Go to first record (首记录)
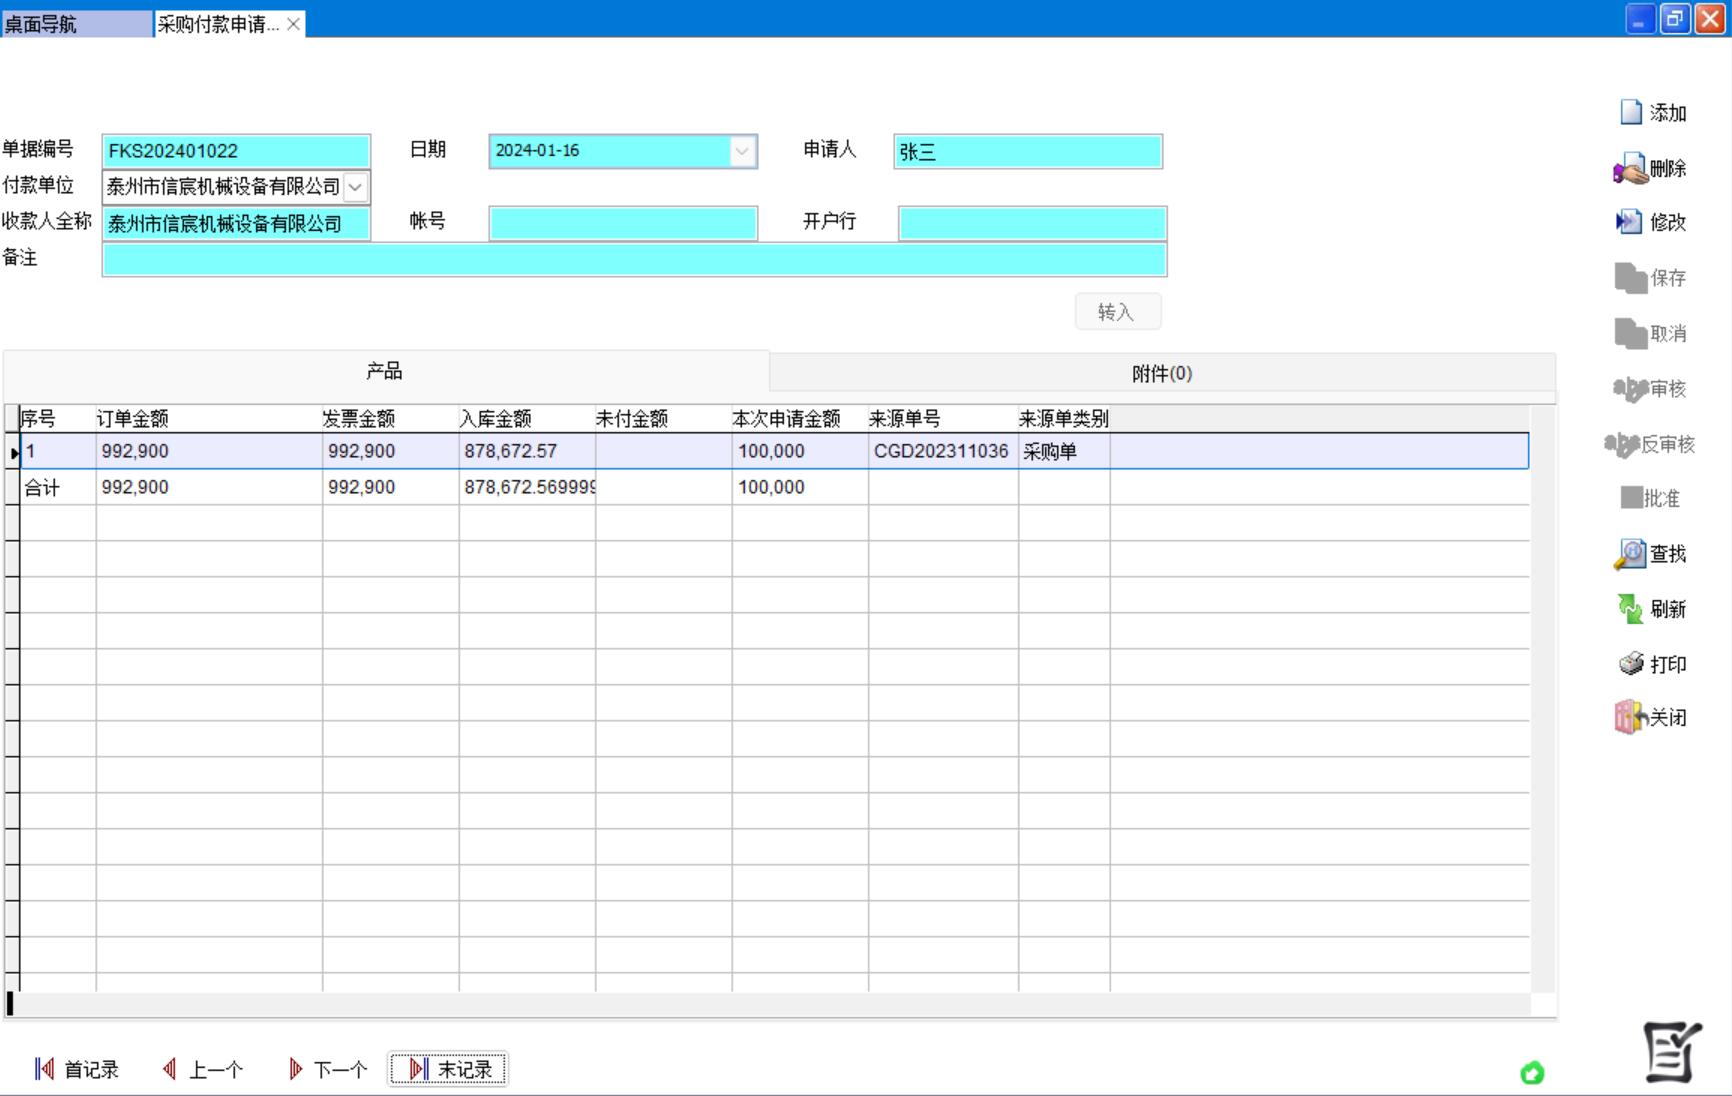Image resolution: width=1732 pixels, height=1096 pixels. pyautogui.click(x=77, y=1069)
